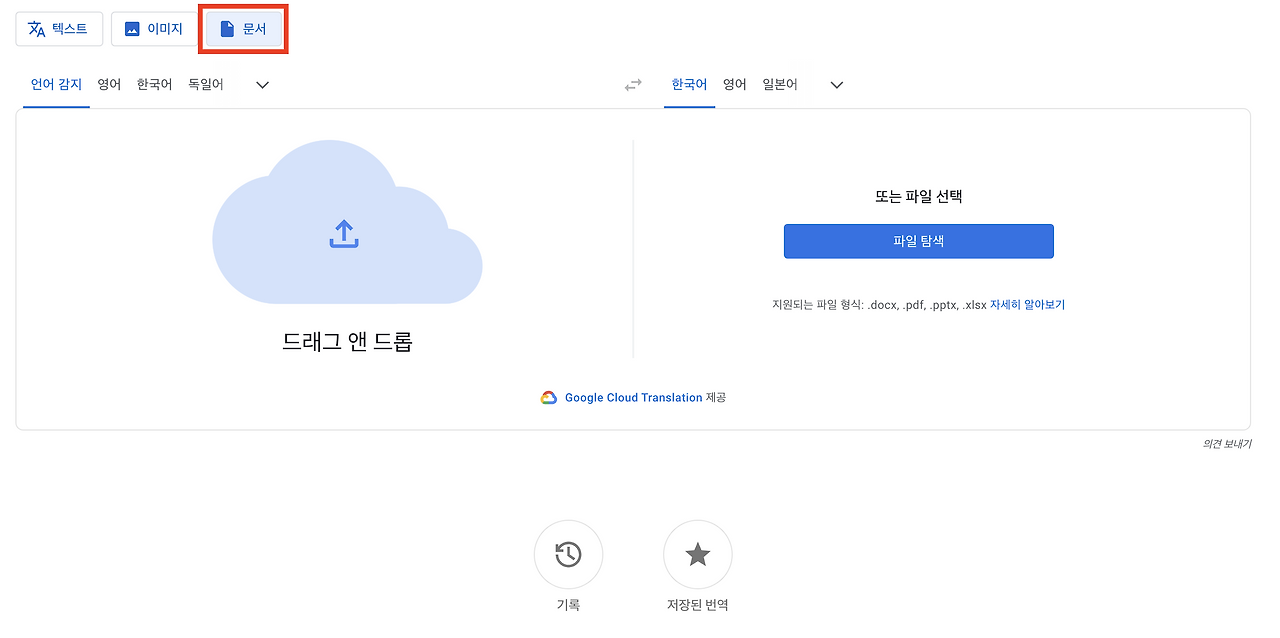Expand the target language dropdown chevron

click(836, 86)
